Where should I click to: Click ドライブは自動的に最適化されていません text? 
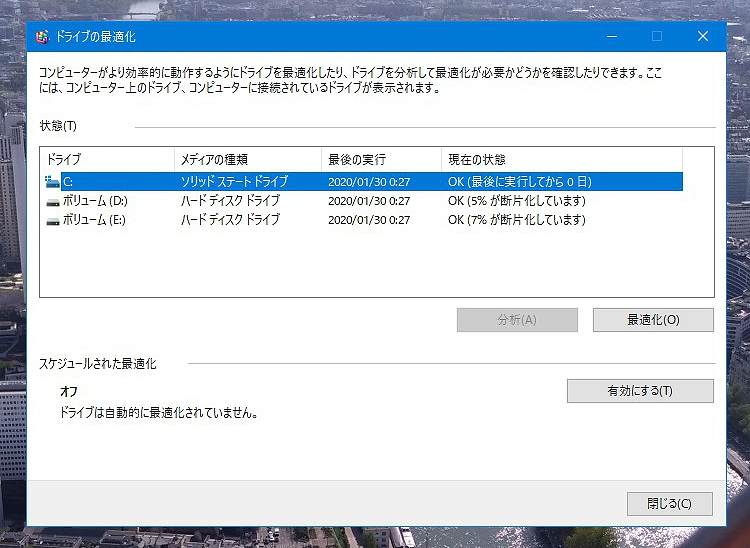pos(159,413)
